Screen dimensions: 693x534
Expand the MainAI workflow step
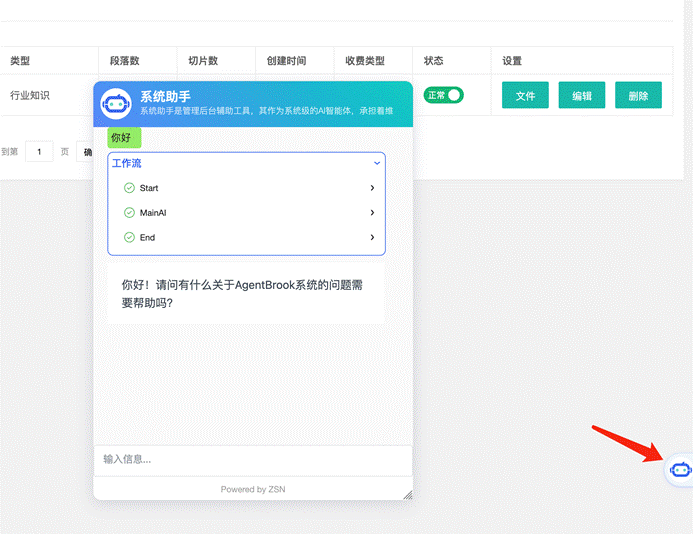click(x=372, y=213)
